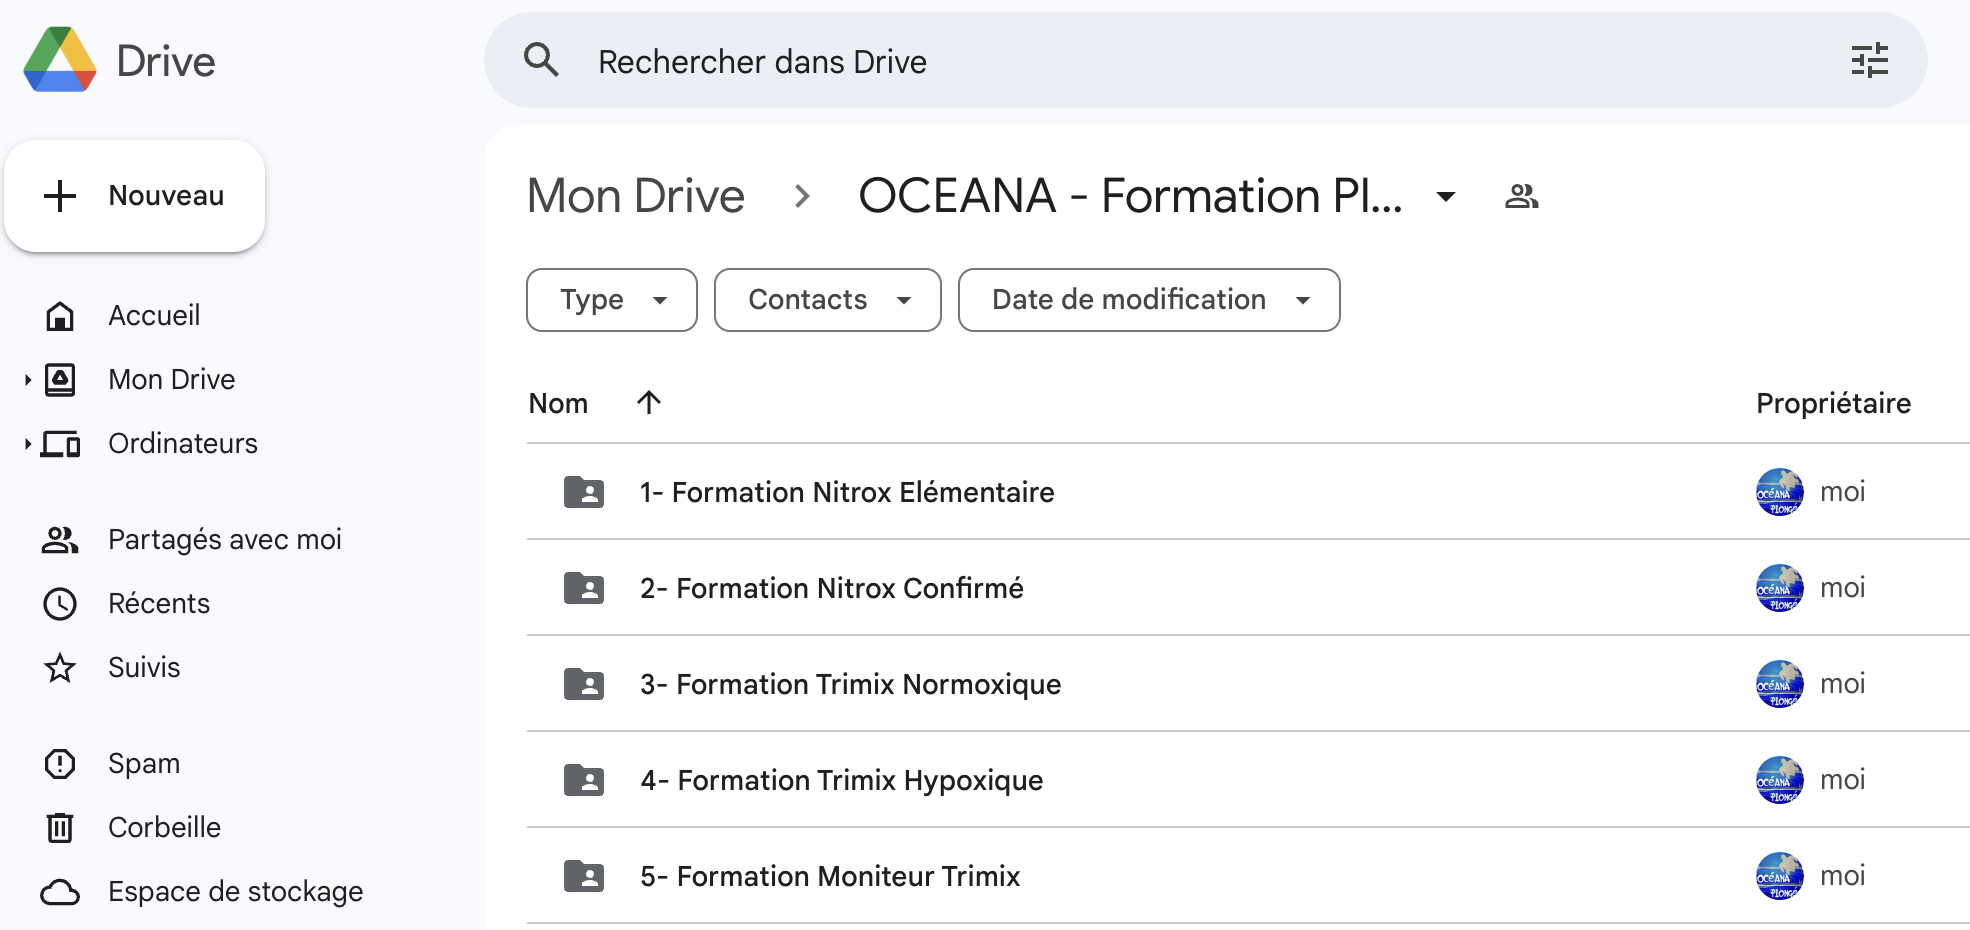Click the Mon Drive sidebar icon
Viewport: 1970px width, 930px height.
coord(60,380)
